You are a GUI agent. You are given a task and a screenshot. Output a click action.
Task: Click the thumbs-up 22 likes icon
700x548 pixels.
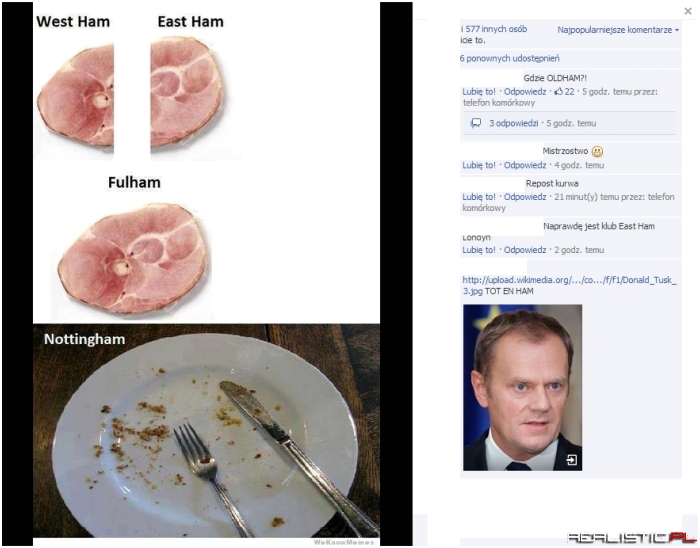click(558, 91)
